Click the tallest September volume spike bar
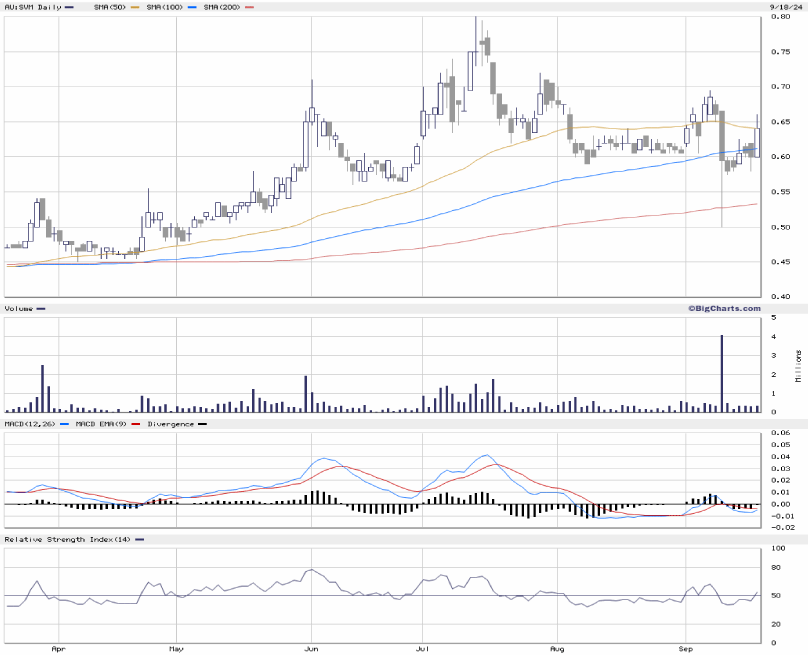 [722, 373]
